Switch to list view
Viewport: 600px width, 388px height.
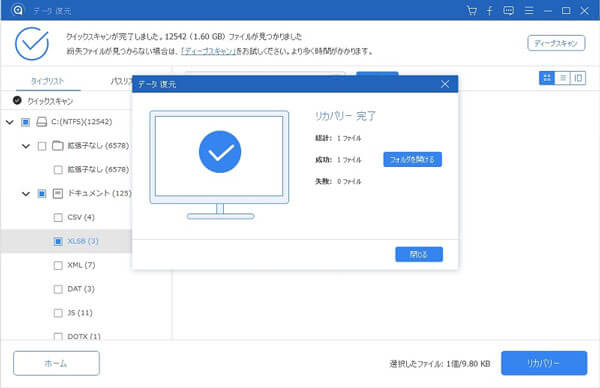[562, 78]
